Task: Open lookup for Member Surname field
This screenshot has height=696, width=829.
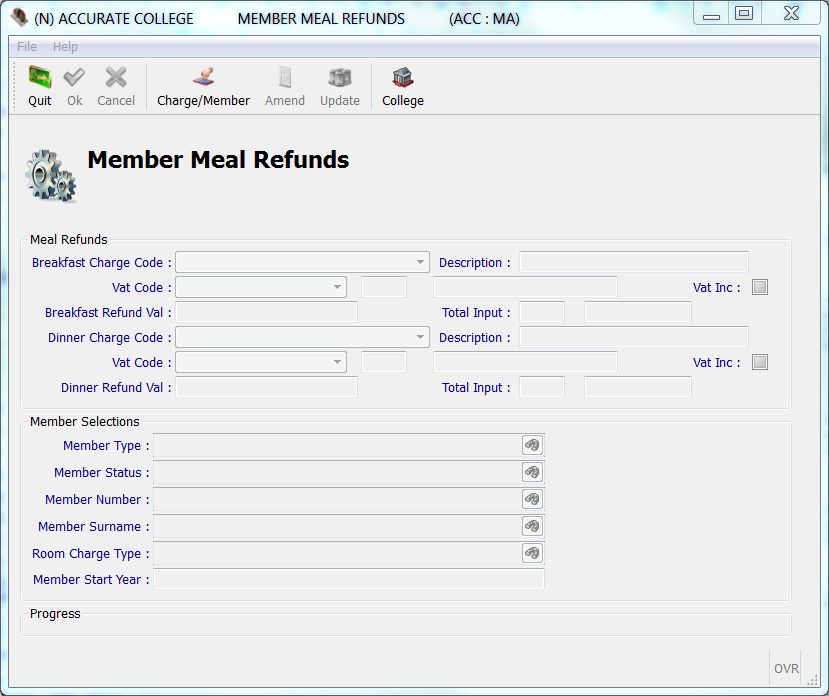Action: (x=532, y=526)
